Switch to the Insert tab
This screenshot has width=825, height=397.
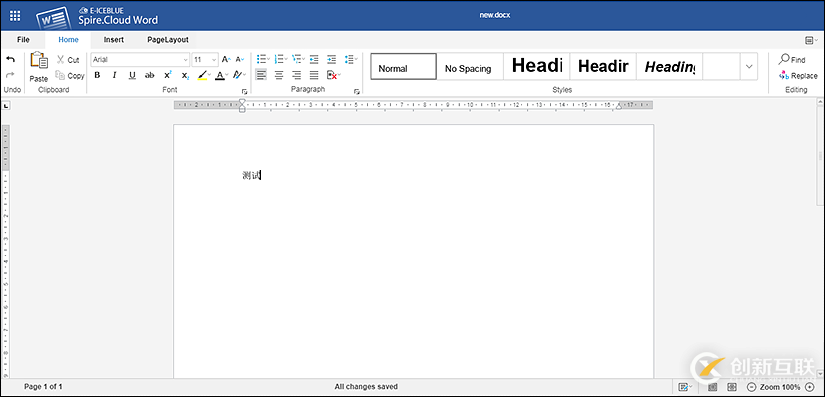tap(114, 40)
